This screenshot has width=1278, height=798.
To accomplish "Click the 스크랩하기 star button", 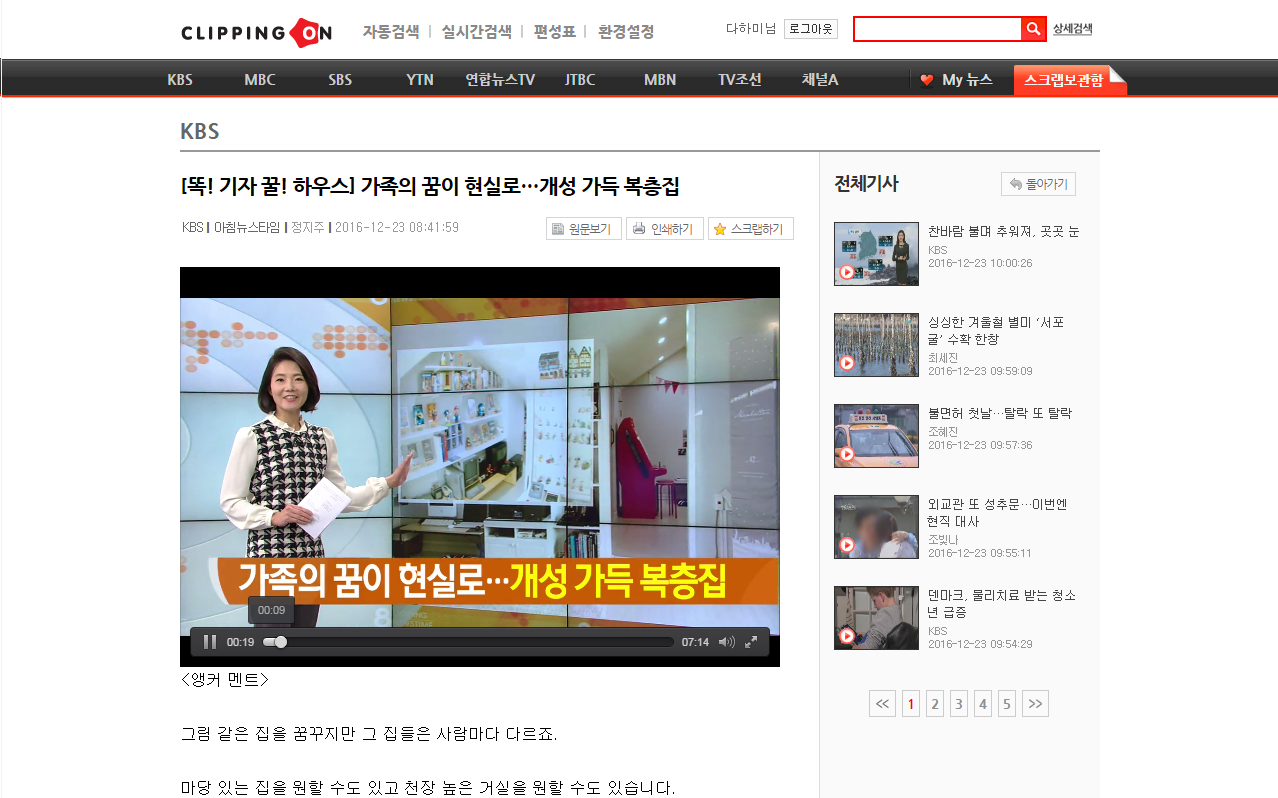I will pyautogui.click(x=750, y=229).
